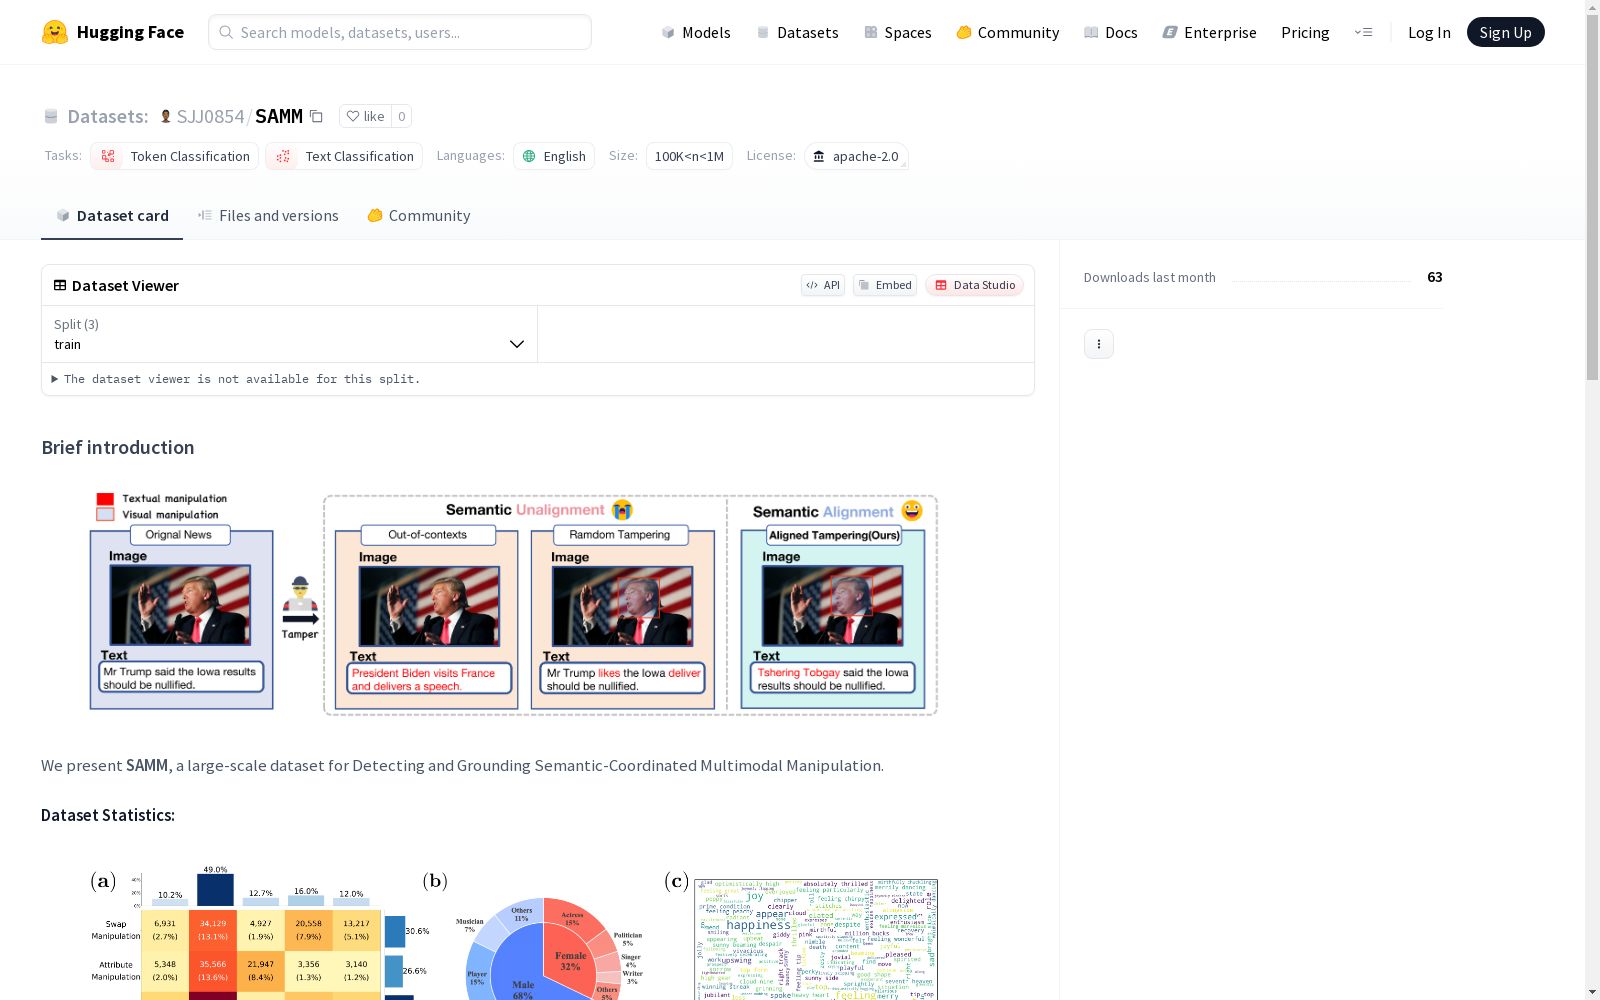Open the apache-2.0 license tag
The width and height of the screenshot is (1600, 1000).
[856, 156]
